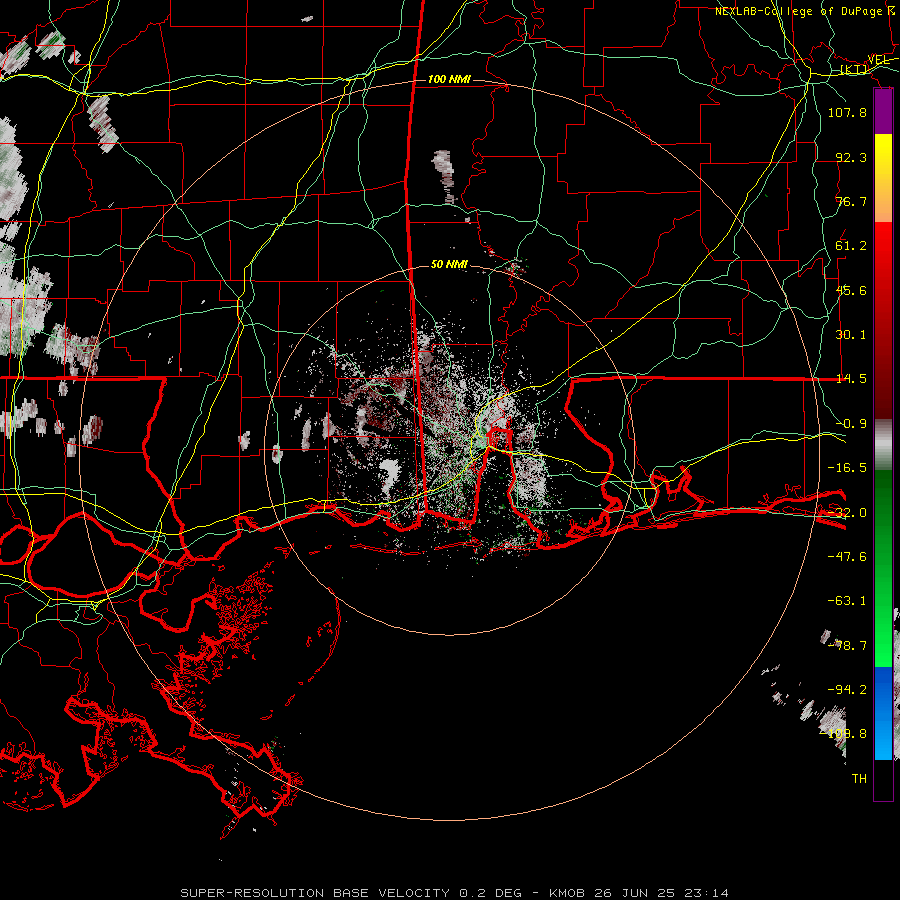Select the -47.6 scale value

(847, 557)
